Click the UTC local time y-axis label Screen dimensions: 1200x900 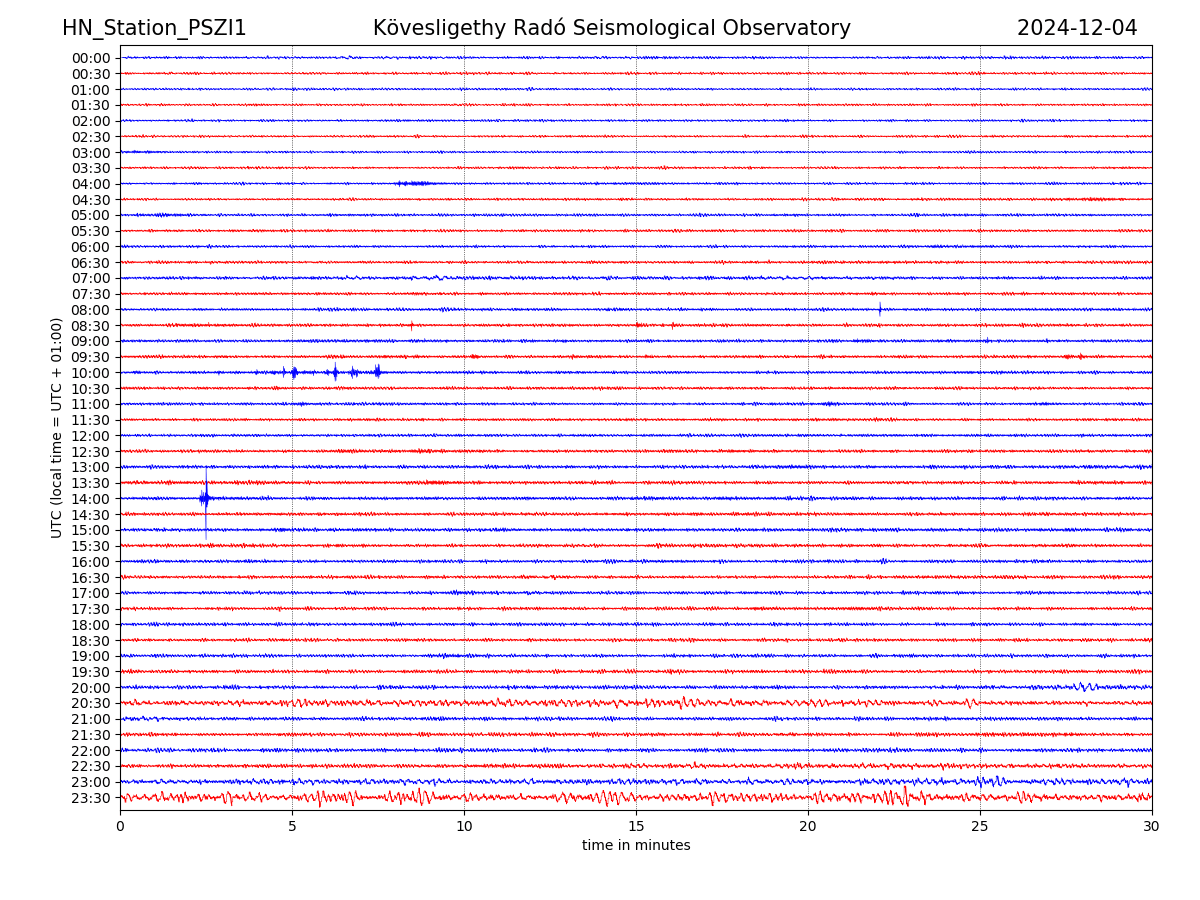pos(57,427)
